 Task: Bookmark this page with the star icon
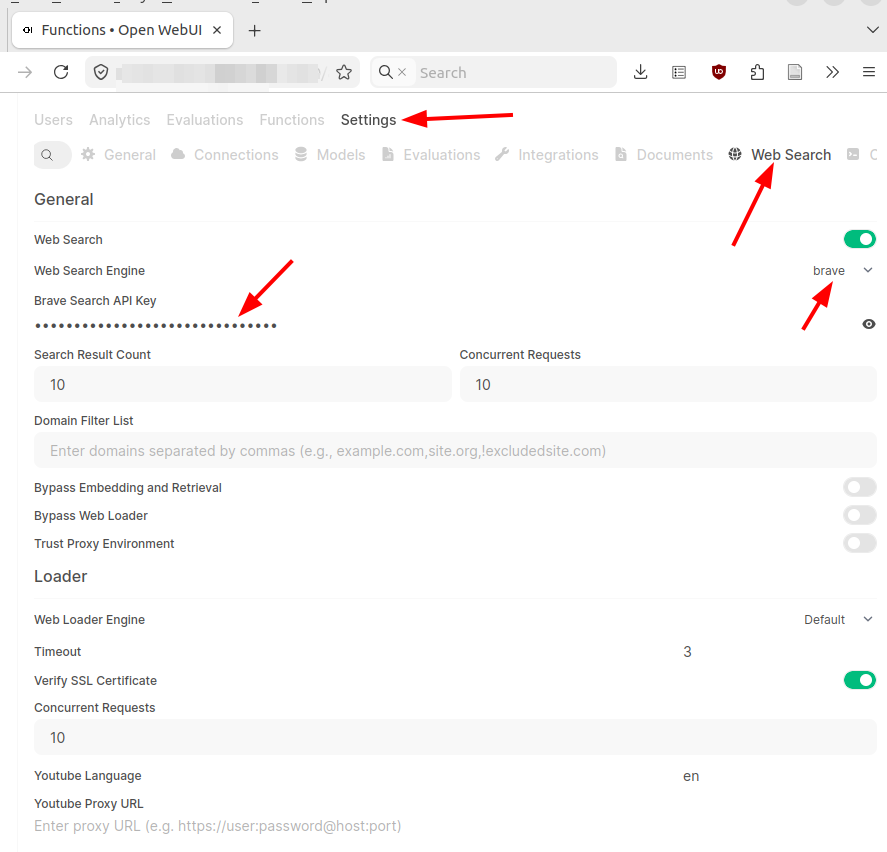coord(344,72)
